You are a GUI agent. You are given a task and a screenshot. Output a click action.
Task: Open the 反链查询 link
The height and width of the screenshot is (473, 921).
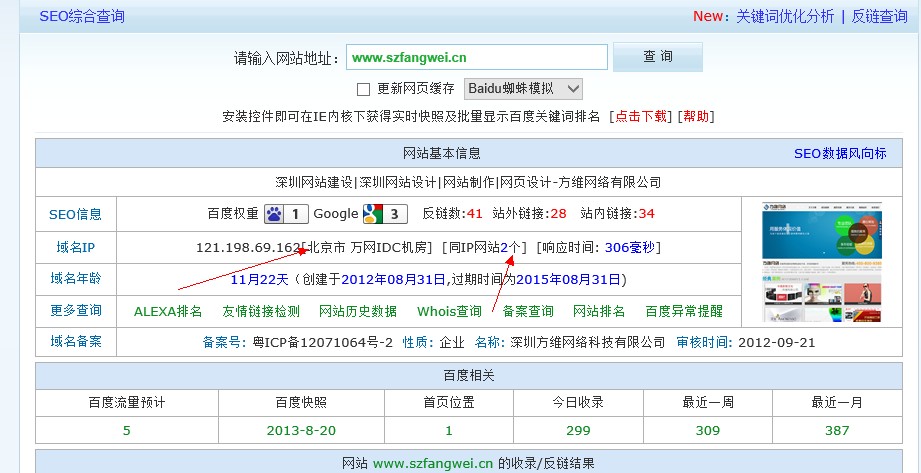(879, 16)
